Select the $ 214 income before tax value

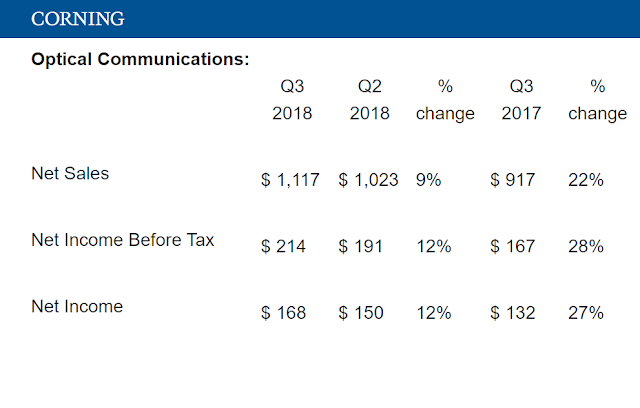pos(283,246)
